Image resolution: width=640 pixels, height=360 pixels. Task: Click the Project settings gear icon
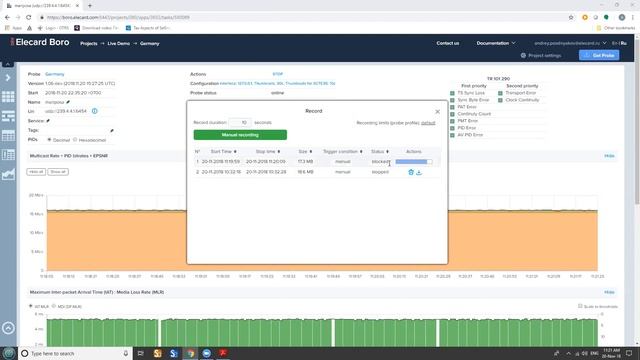[x=523, y=56]
